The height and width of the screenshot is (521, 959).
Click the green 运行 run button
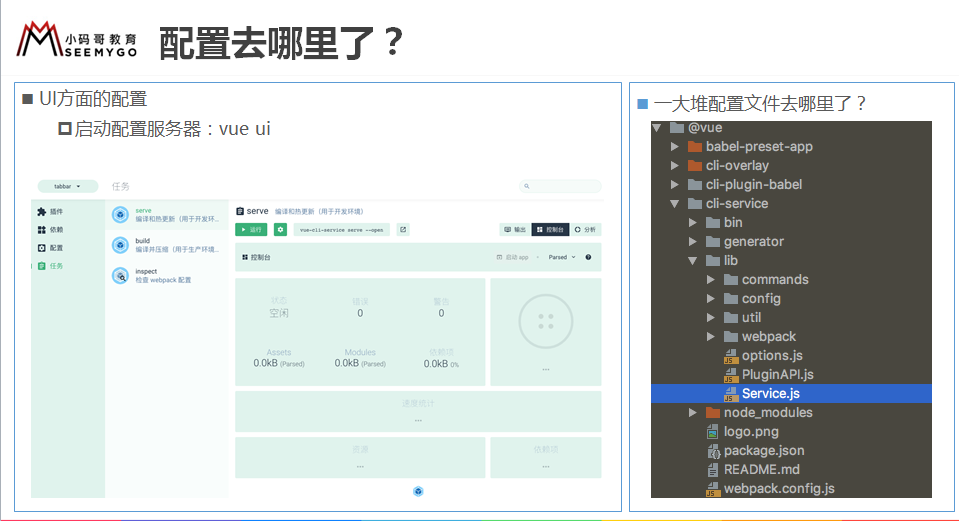(251, 230)
